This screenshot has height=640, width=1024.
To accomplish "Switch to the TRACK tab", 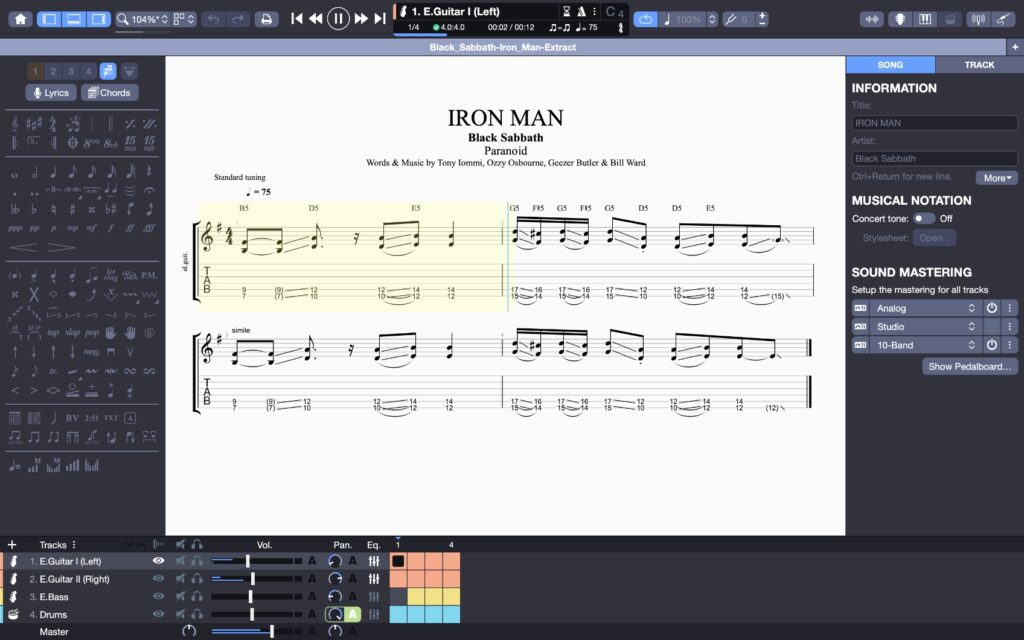I will coord(979,65).
